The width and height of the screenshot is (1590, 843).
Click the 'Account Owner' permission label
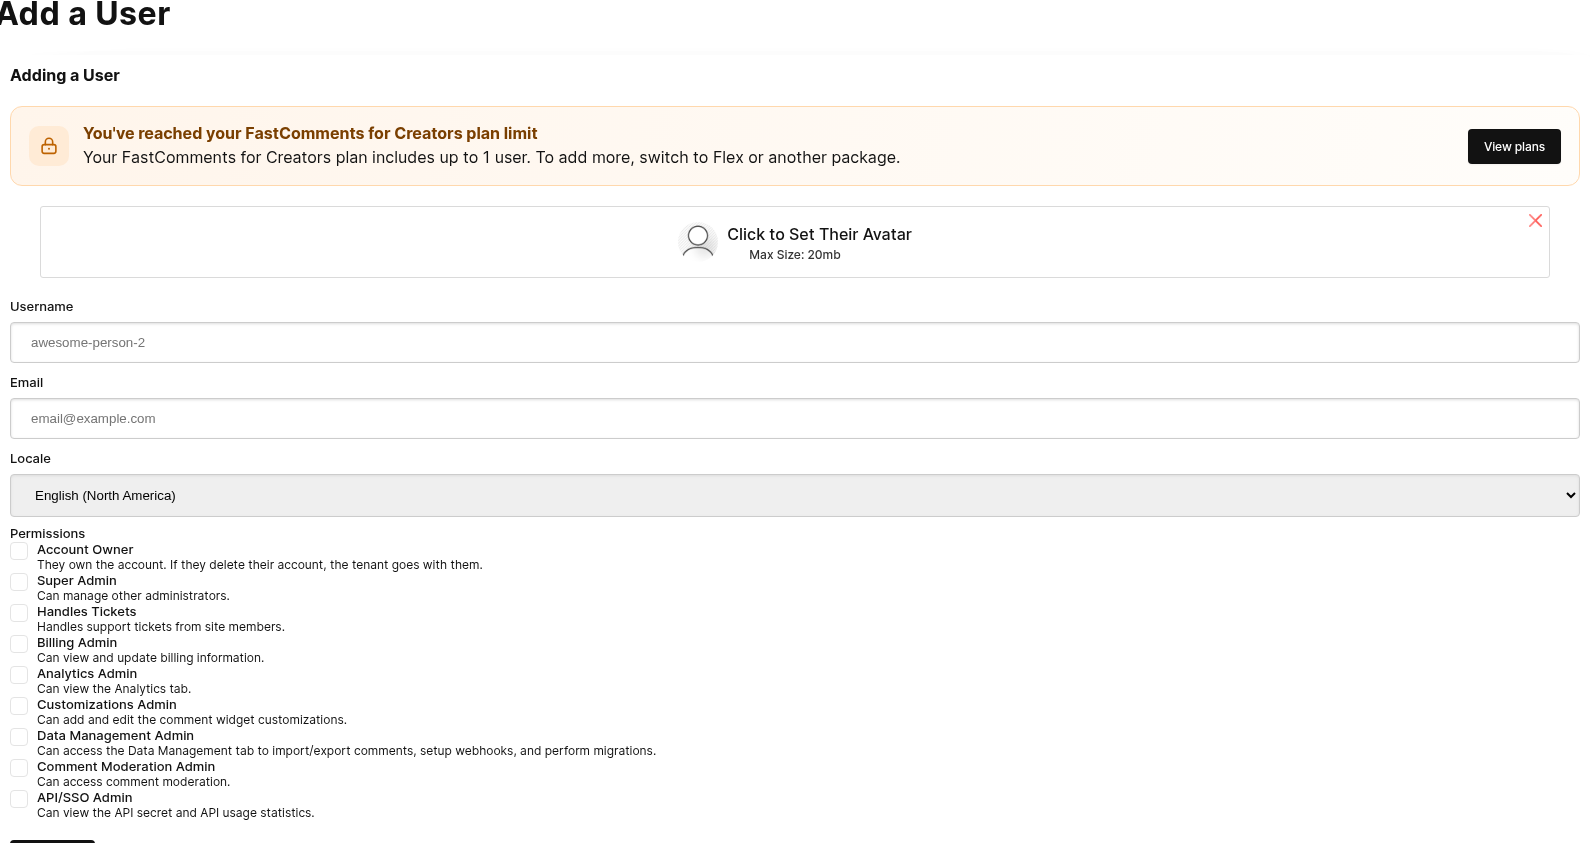pyautogui.click(x=85, y=550)
